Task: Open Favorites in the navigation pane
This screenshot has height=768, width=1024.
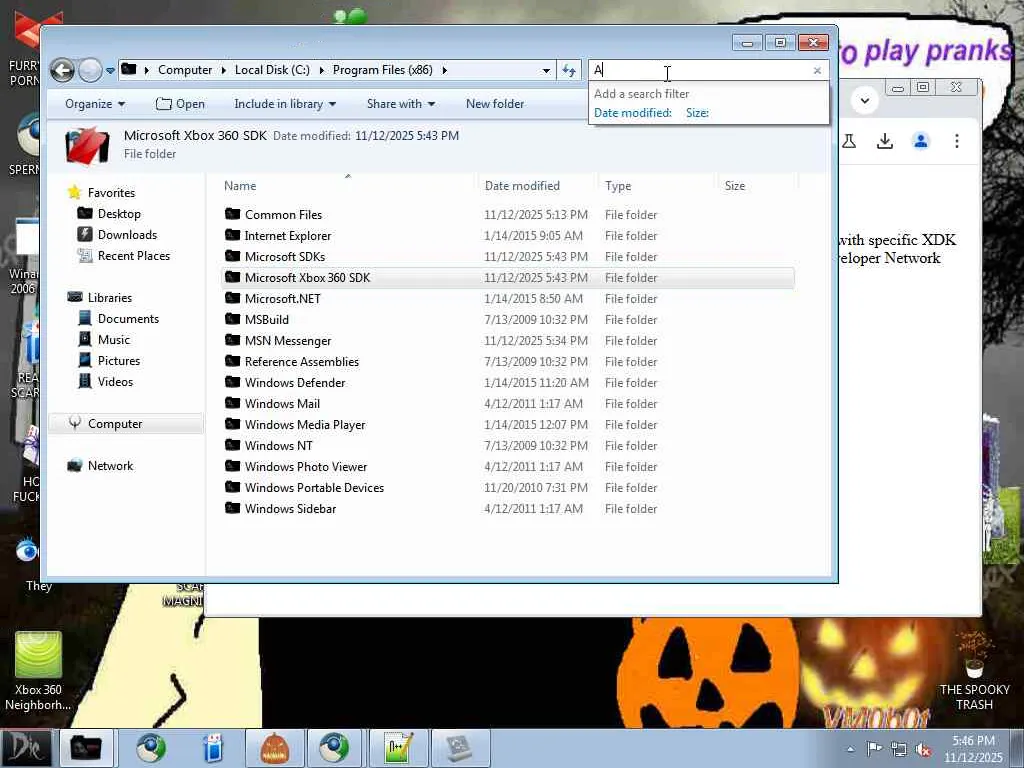Action: 111,193
